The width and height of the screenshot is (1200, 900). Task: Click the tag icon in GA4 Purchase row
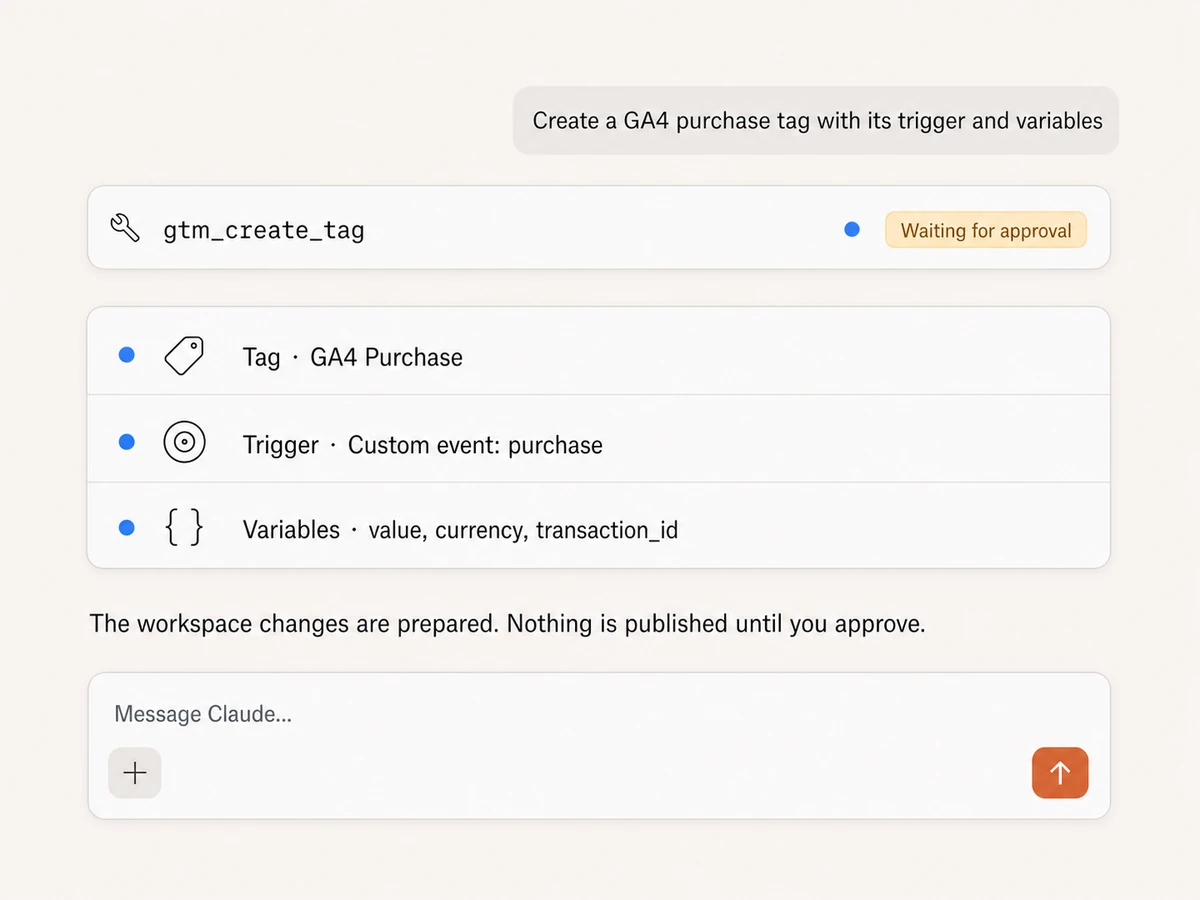click(x=184, y=355)
